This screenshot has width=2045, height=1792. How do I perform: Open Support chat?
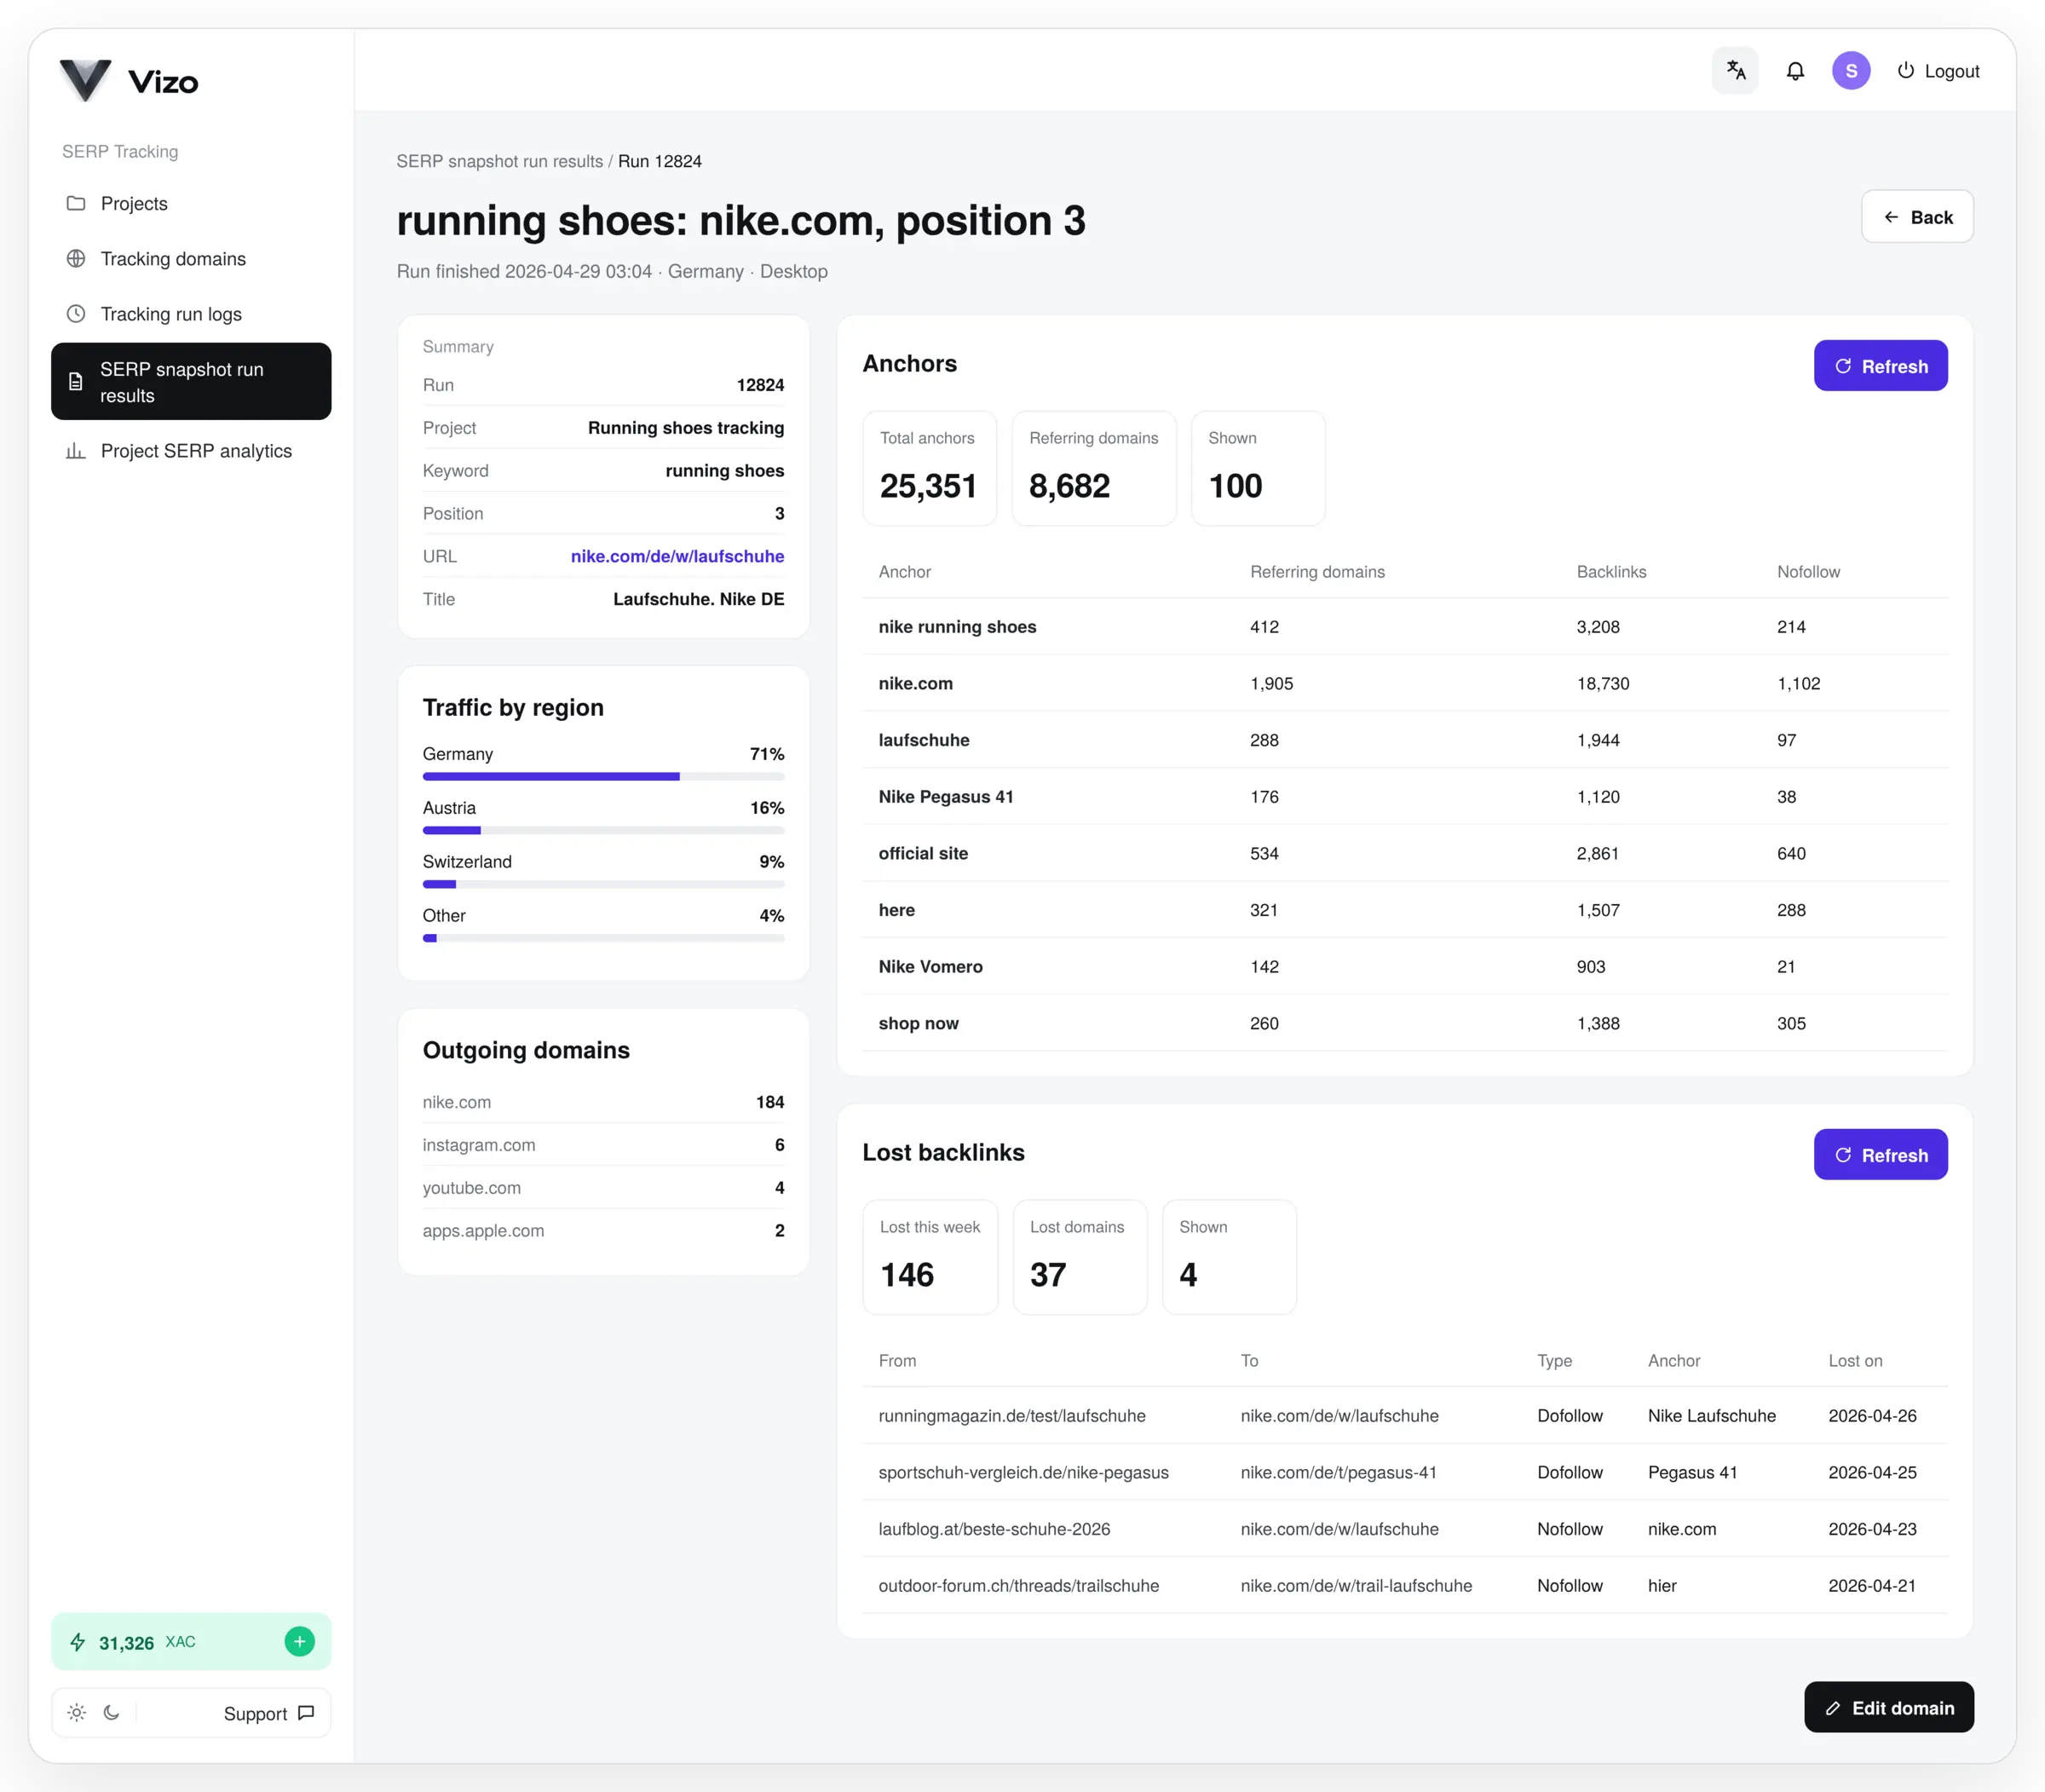click(x=269, y=1713)
